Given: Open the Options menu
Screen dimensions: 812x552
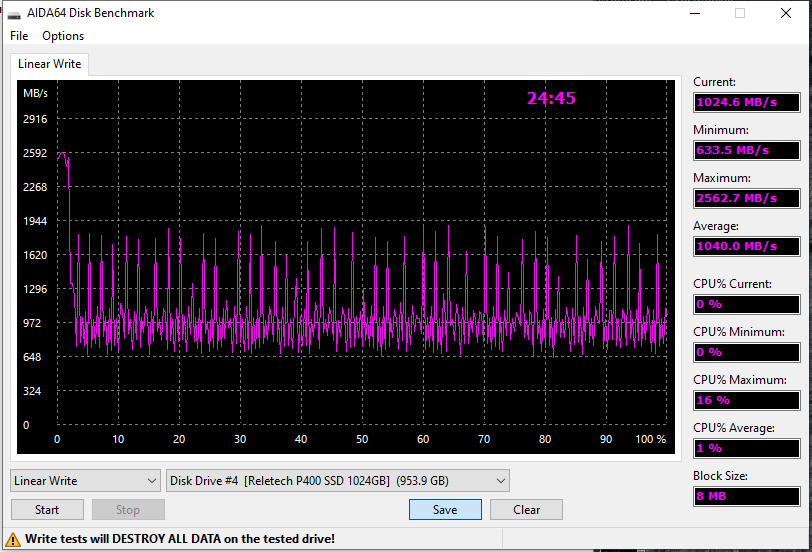Looking at the screenshot, I should 63,36.
